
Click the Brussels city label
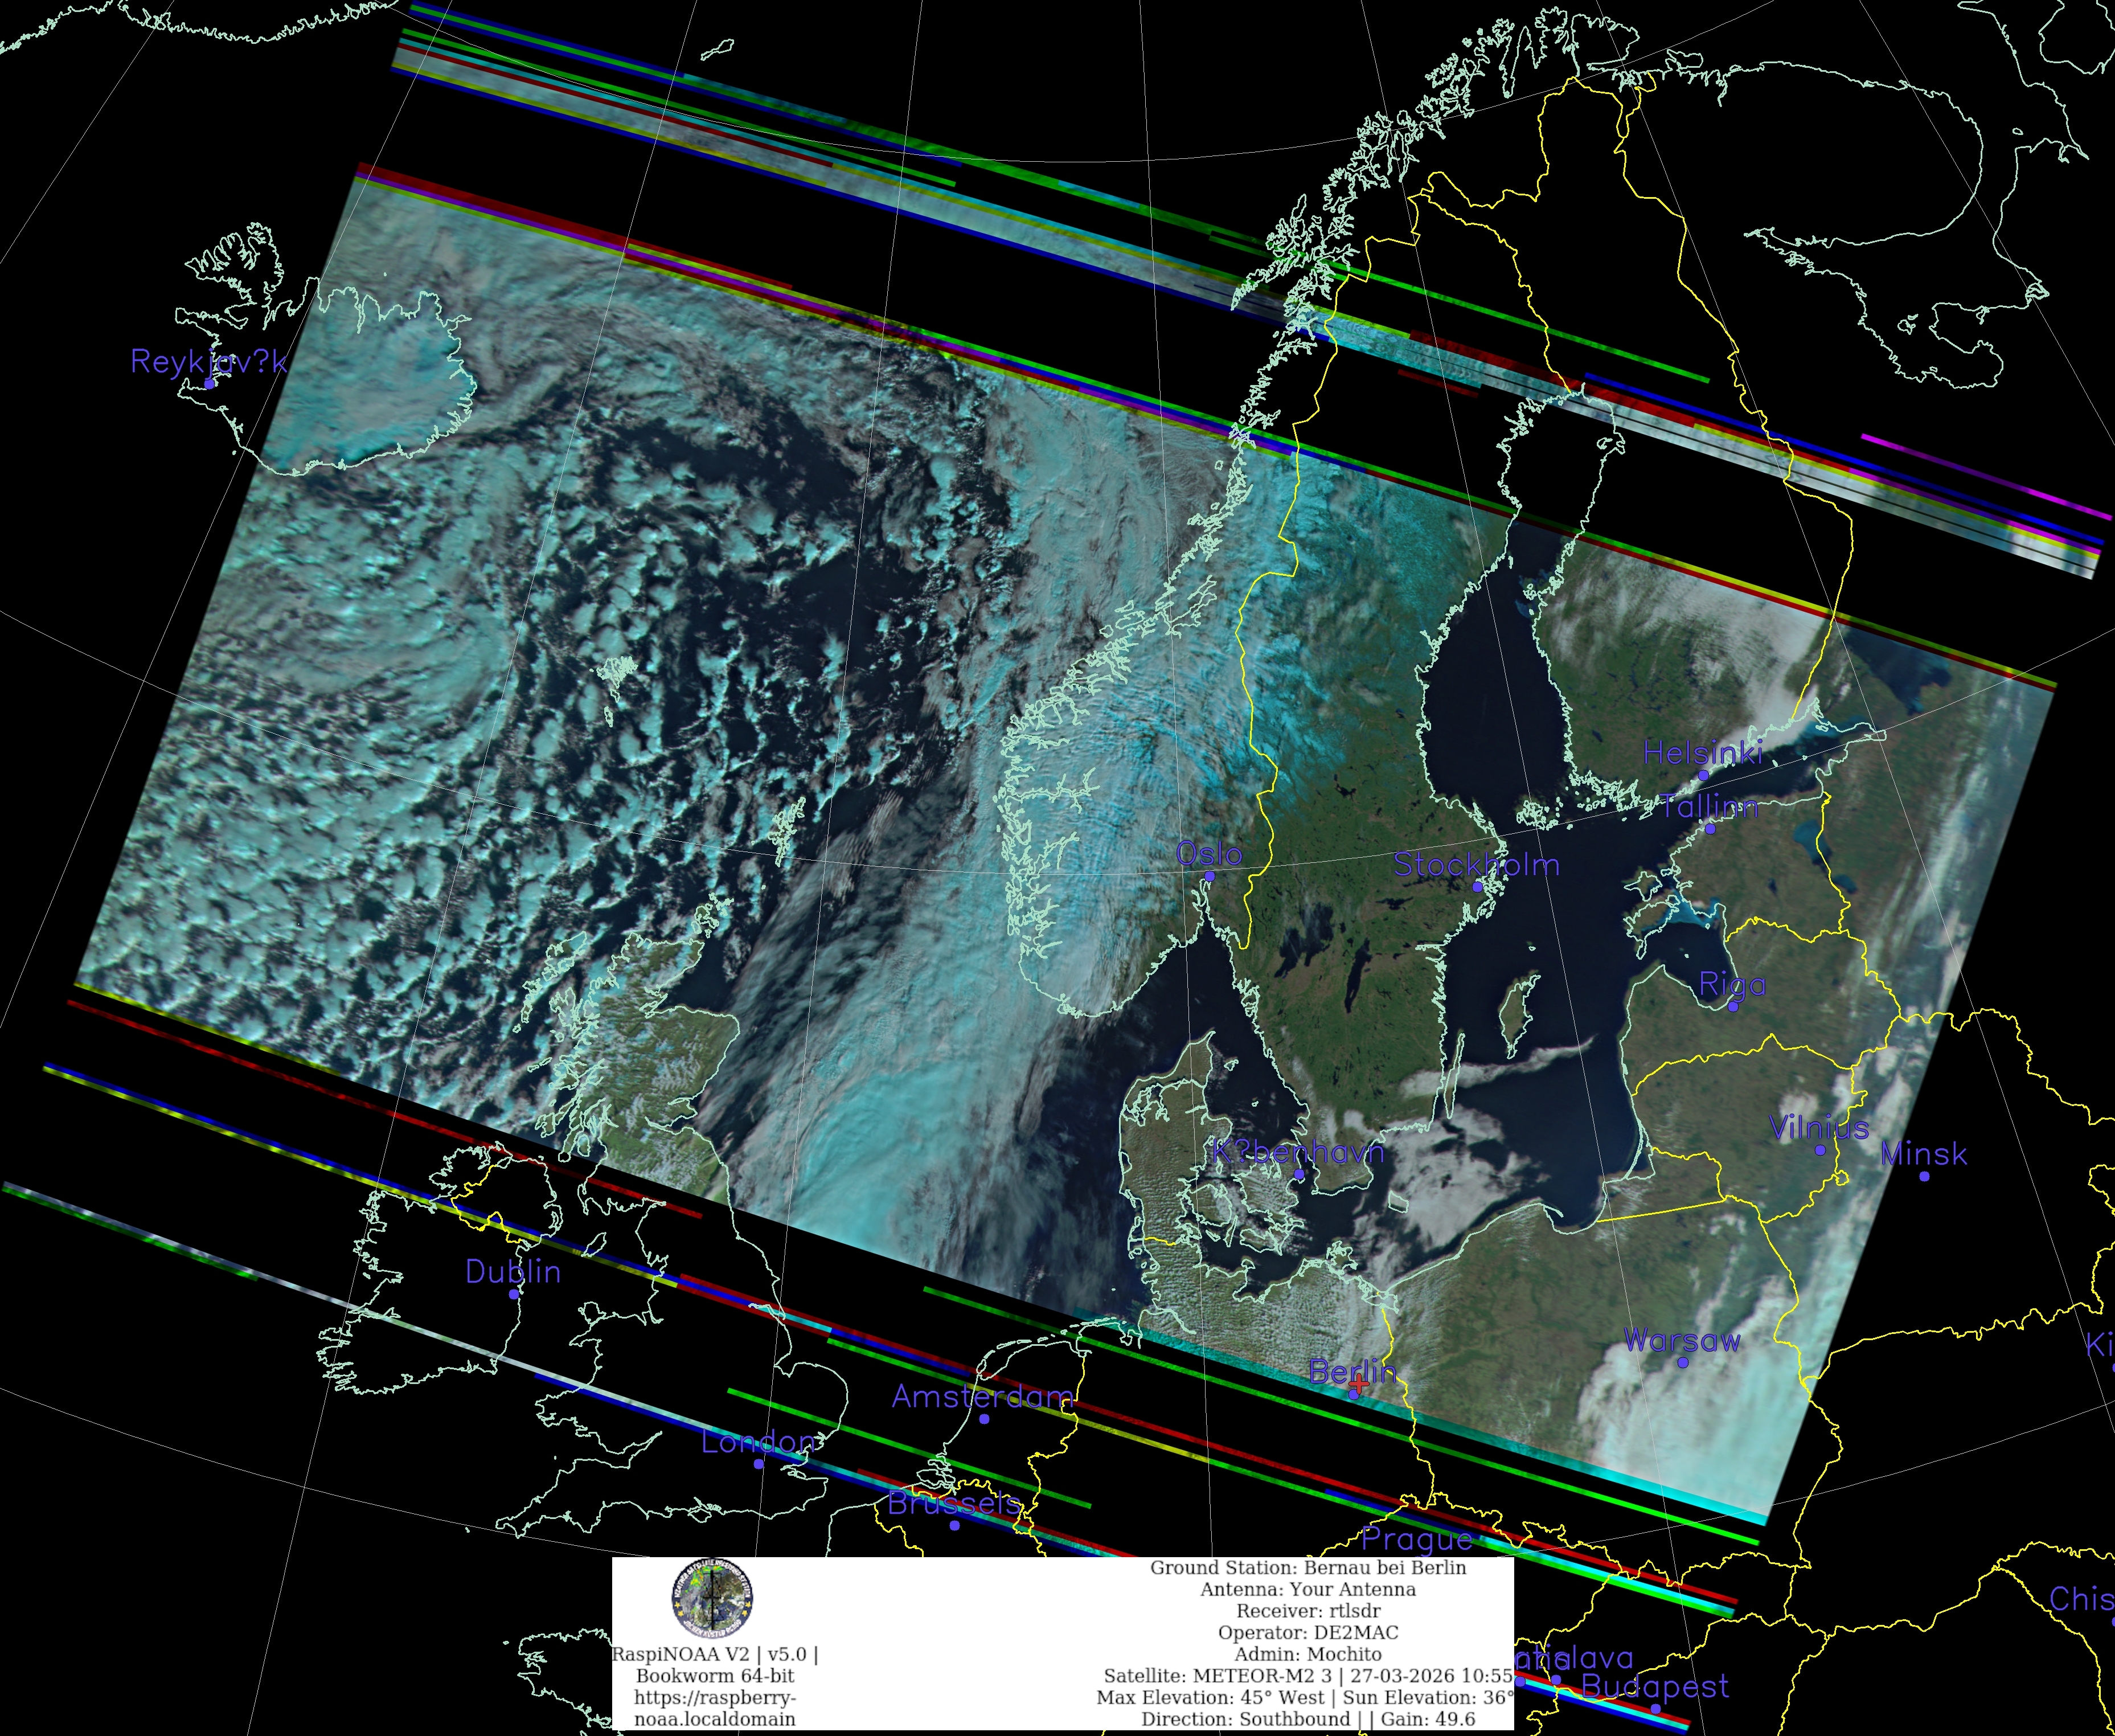point(953,1503)
